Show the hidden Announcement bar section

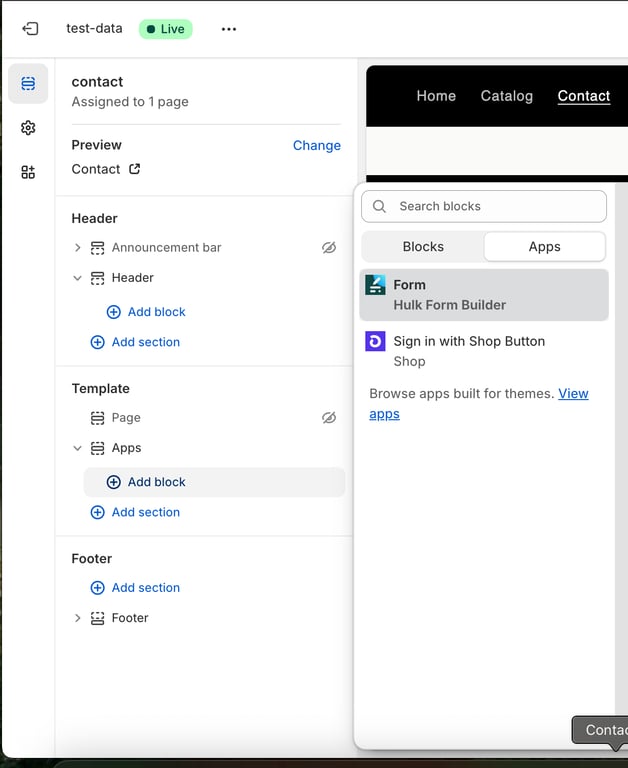(x=329, y=248)
